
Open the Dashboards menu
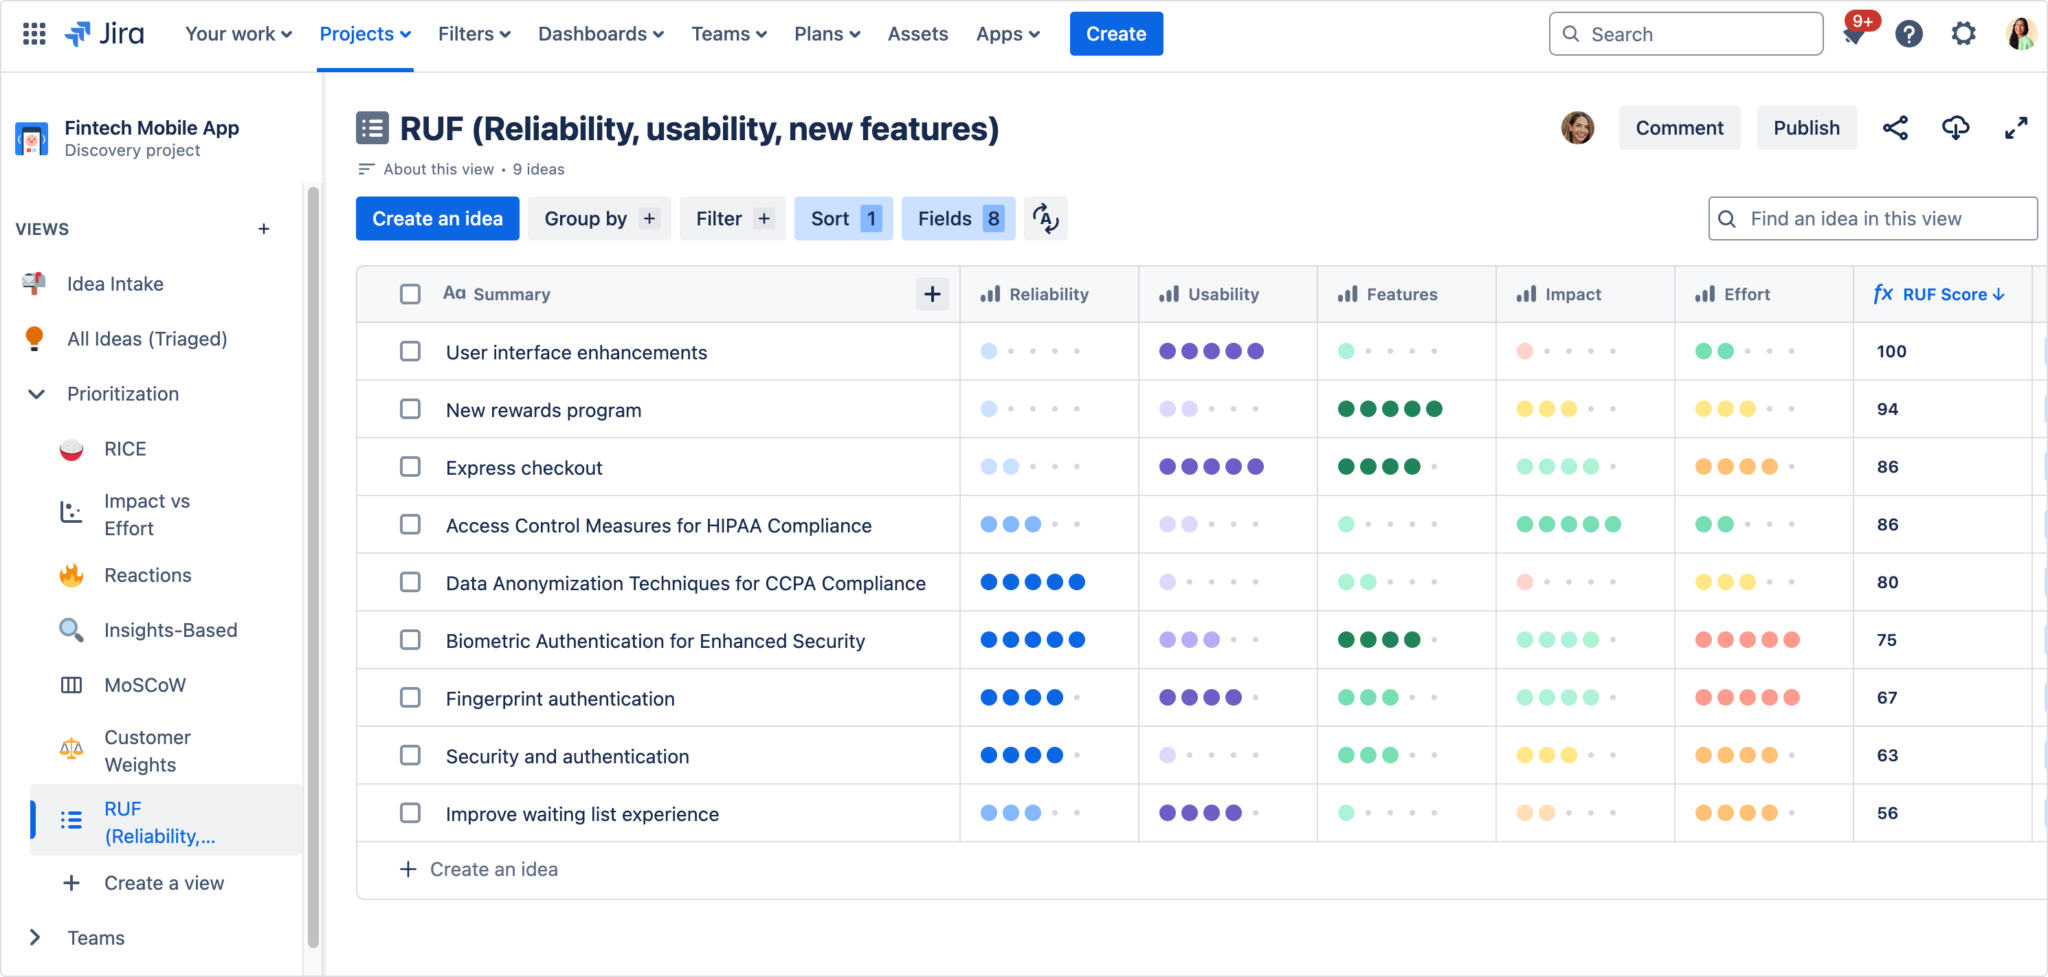point(600,34)
